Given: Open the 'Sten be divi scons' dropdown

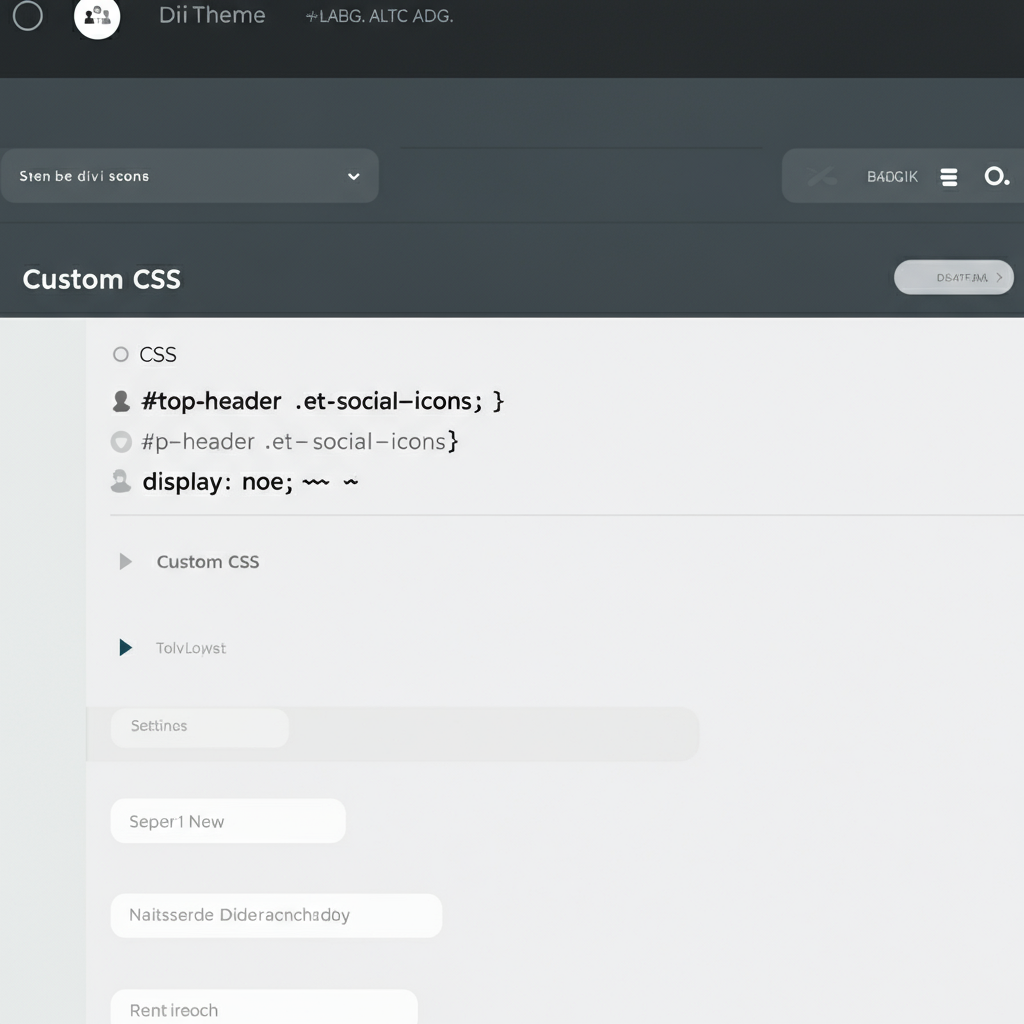Looking at the screenshot, I should [189, 176].
